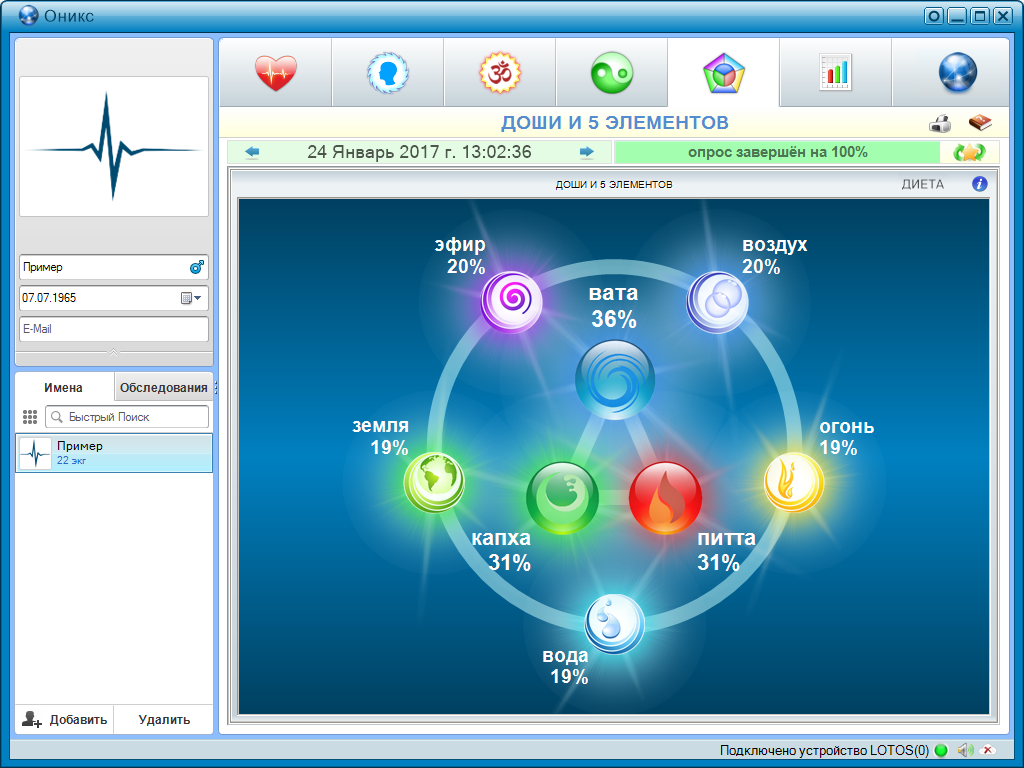Open the Om symbol tab

point(500,72)
